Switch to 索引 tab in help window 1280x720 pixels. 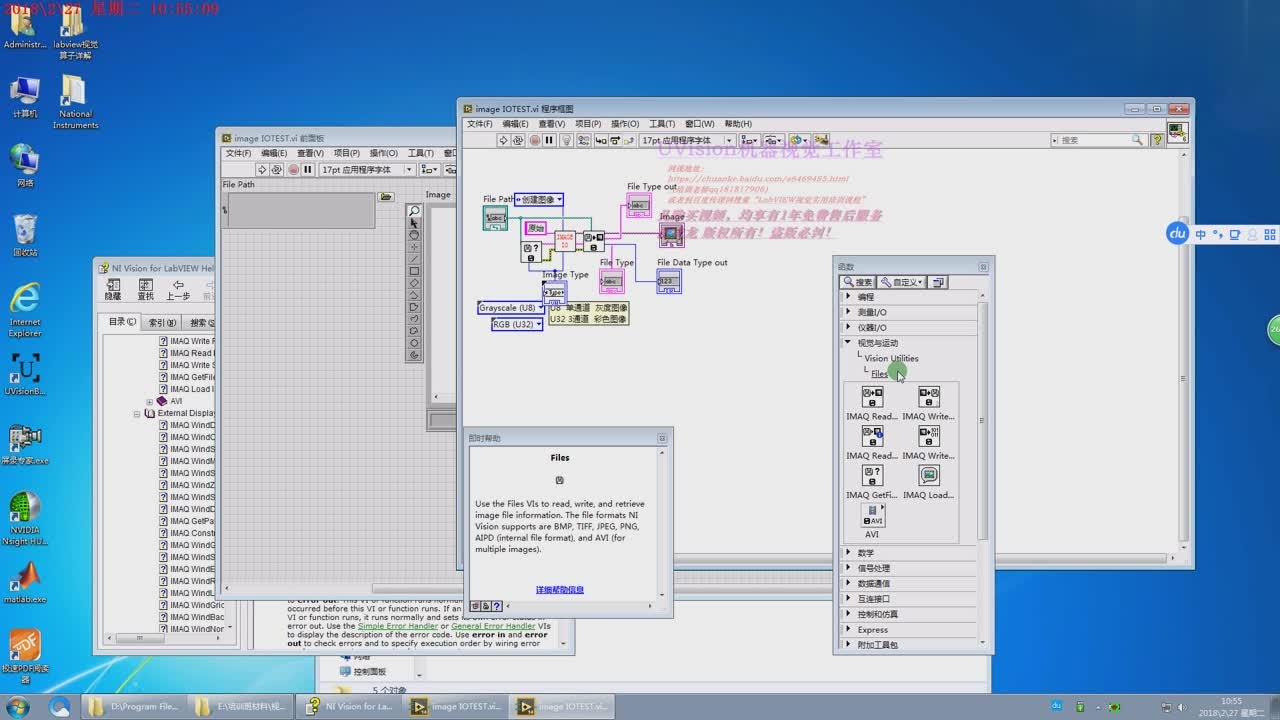click(x=163, y=322)
